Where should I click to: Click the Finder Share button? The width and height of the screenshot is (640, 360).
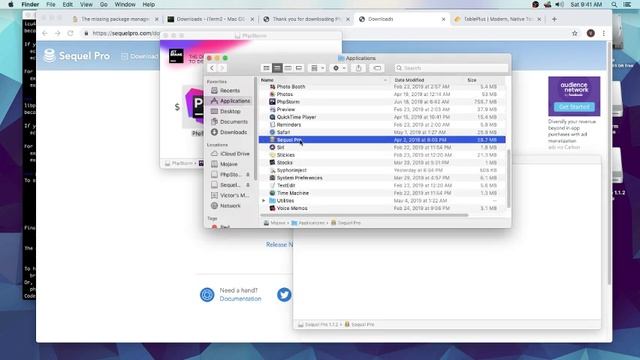tap(358, 68)
